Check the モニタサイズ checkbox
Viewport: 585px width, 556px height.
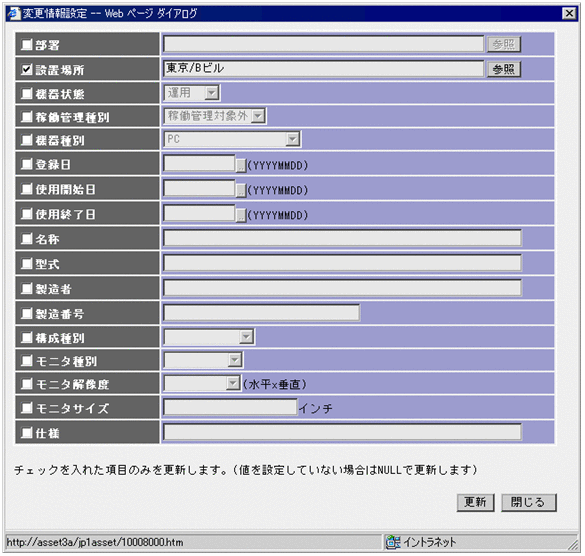click(x=26, y=407)
